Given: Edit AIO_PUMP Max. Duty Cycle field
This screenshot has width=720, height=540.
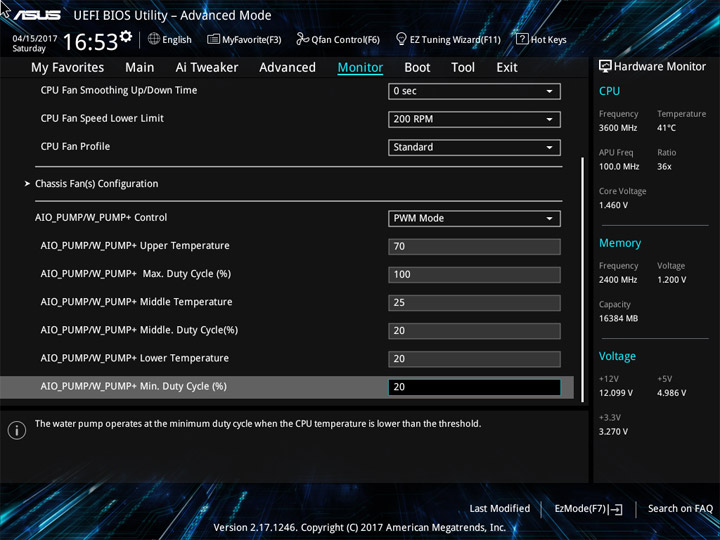Looking at the screenshot, I should click(x=474, y=275).
